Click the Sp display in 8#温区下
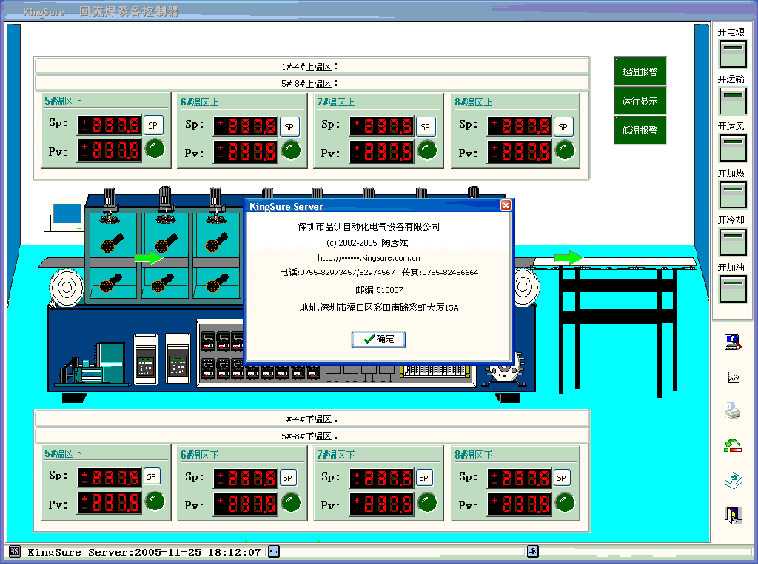Viewport: 758px width, 564px height. [x=519, y=478]
